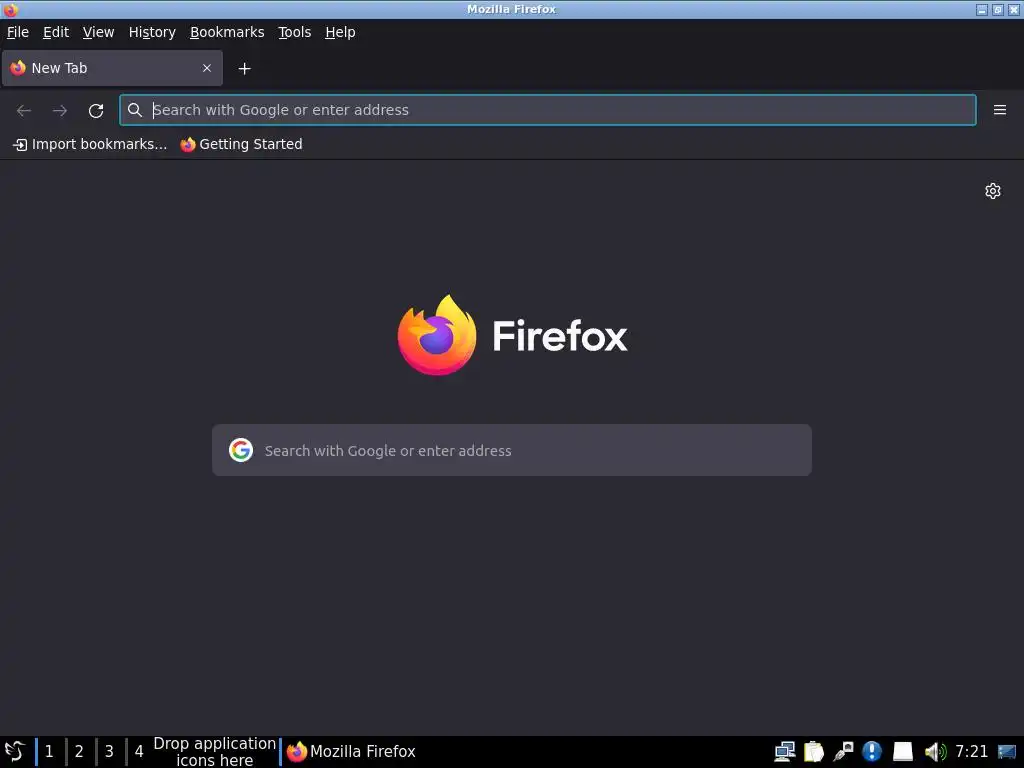Viewport: 1024px width, 768px height.
Task: Open the volume speaker tray icon
Action: click(x=935, y=752)
